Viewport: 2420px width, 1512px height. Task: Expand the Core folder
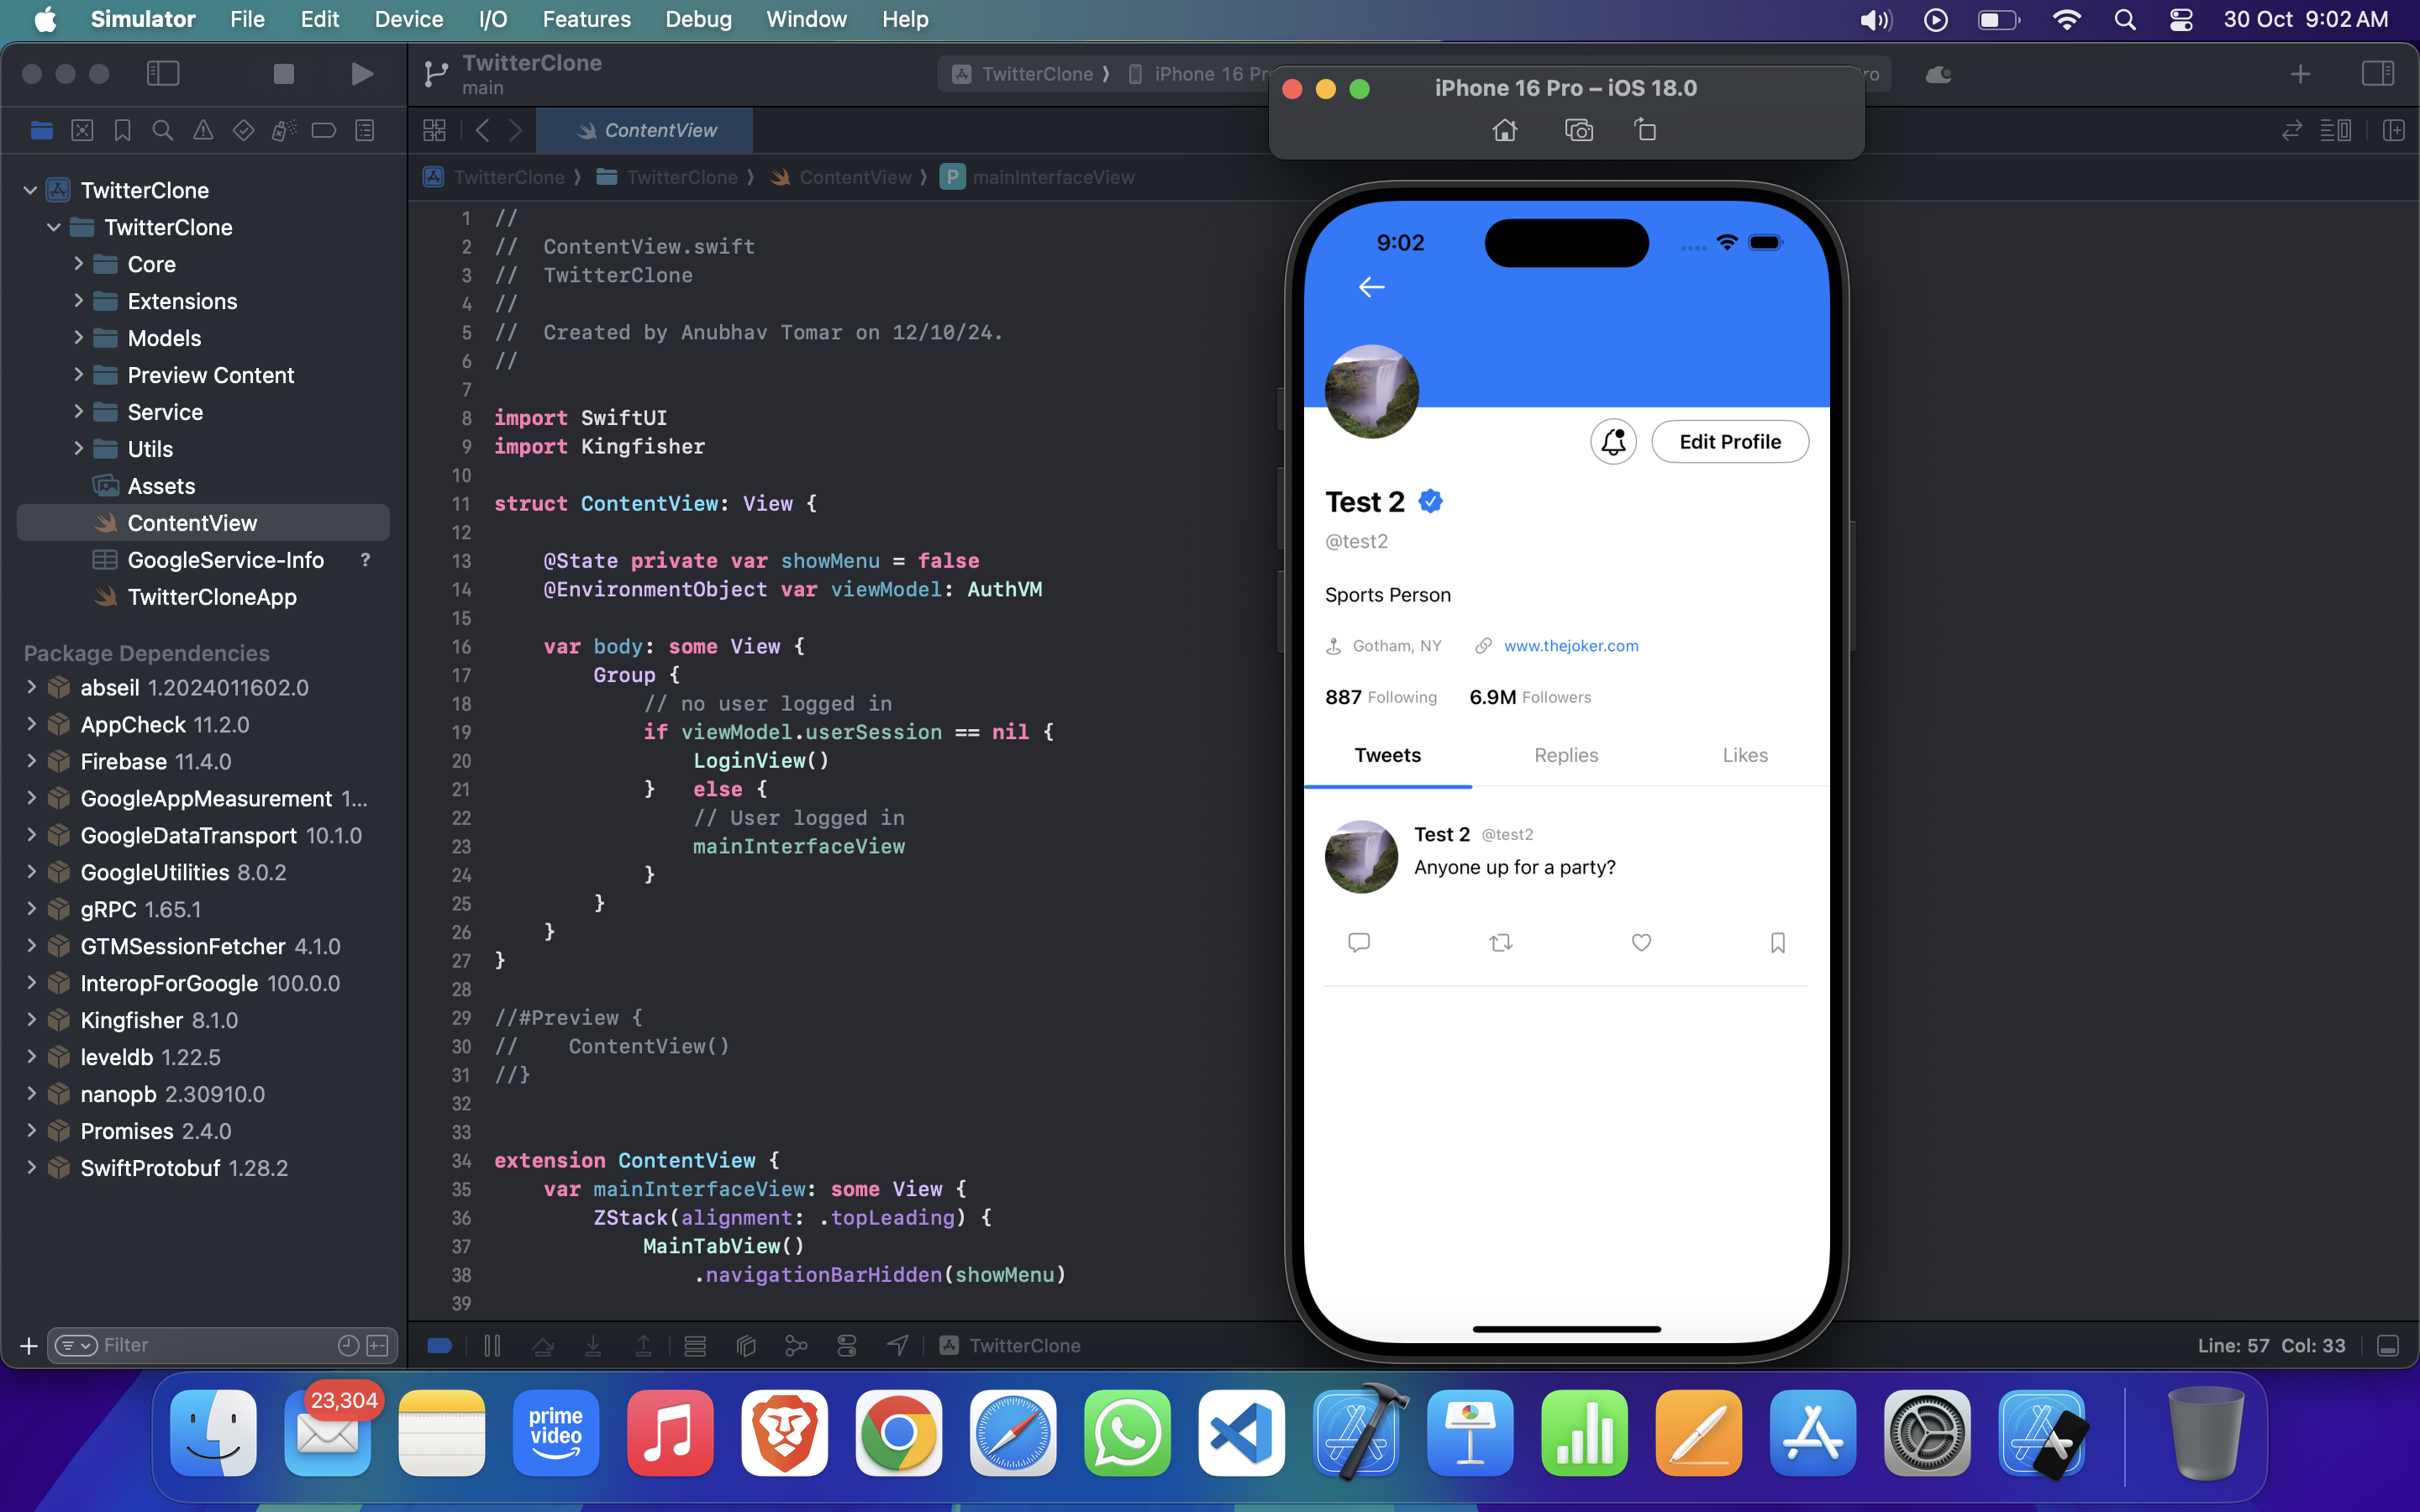click(78, 264)
